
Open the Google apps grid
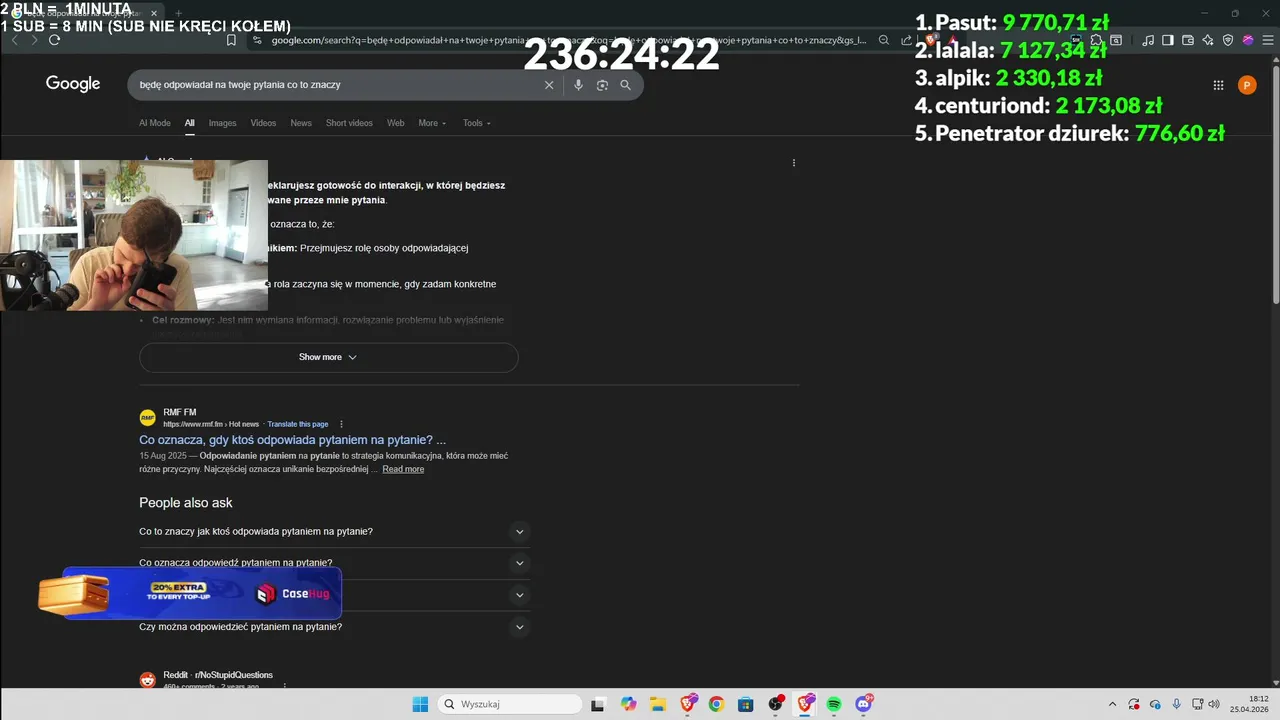click(x=1218, y=85)
